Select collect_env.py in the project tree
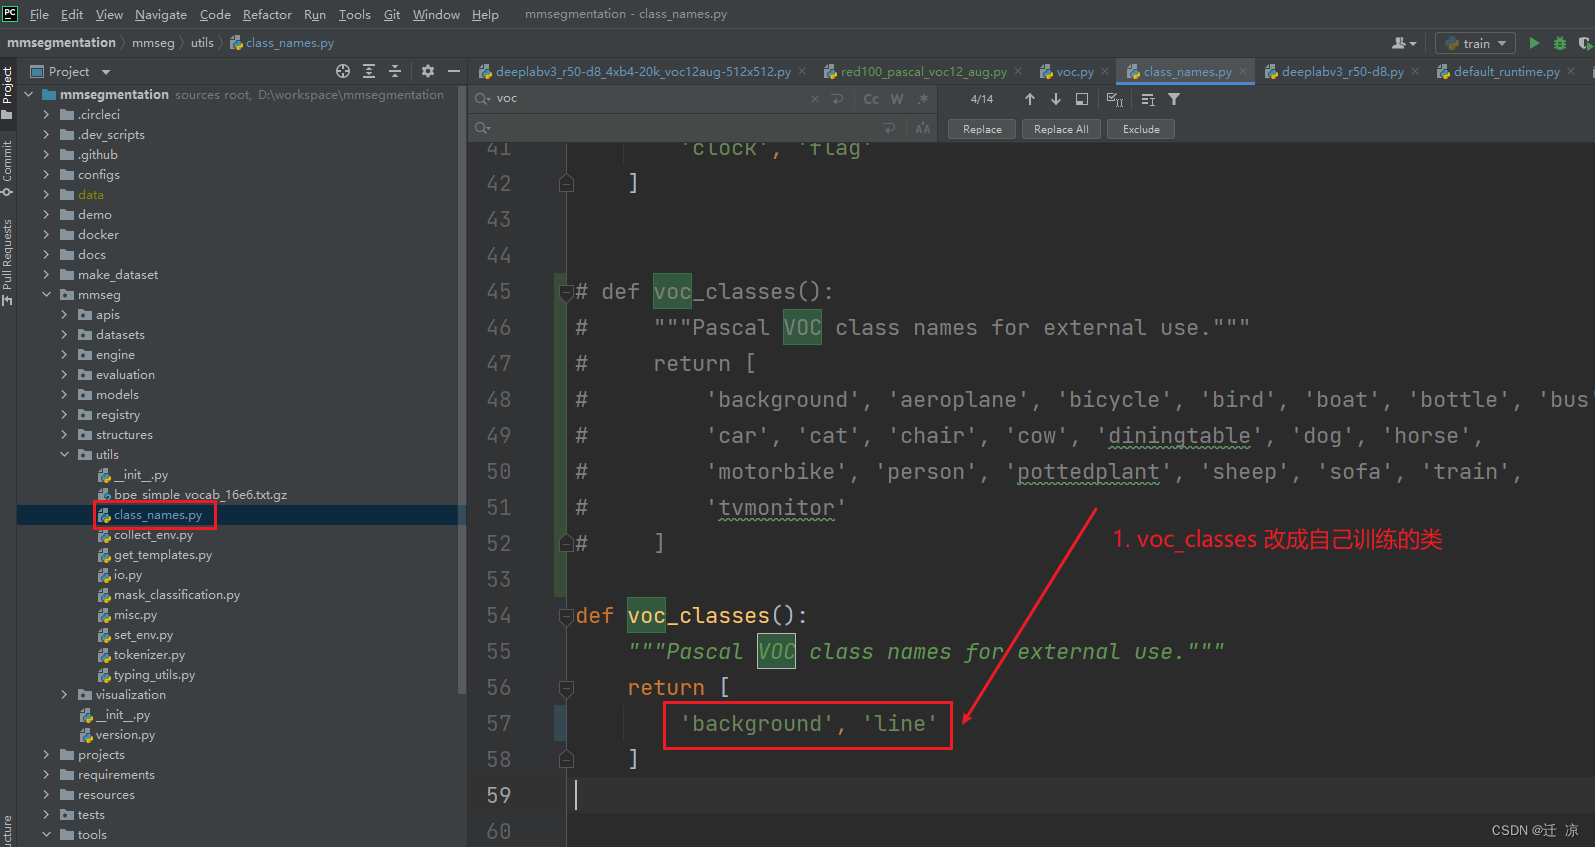 [153, 535]
